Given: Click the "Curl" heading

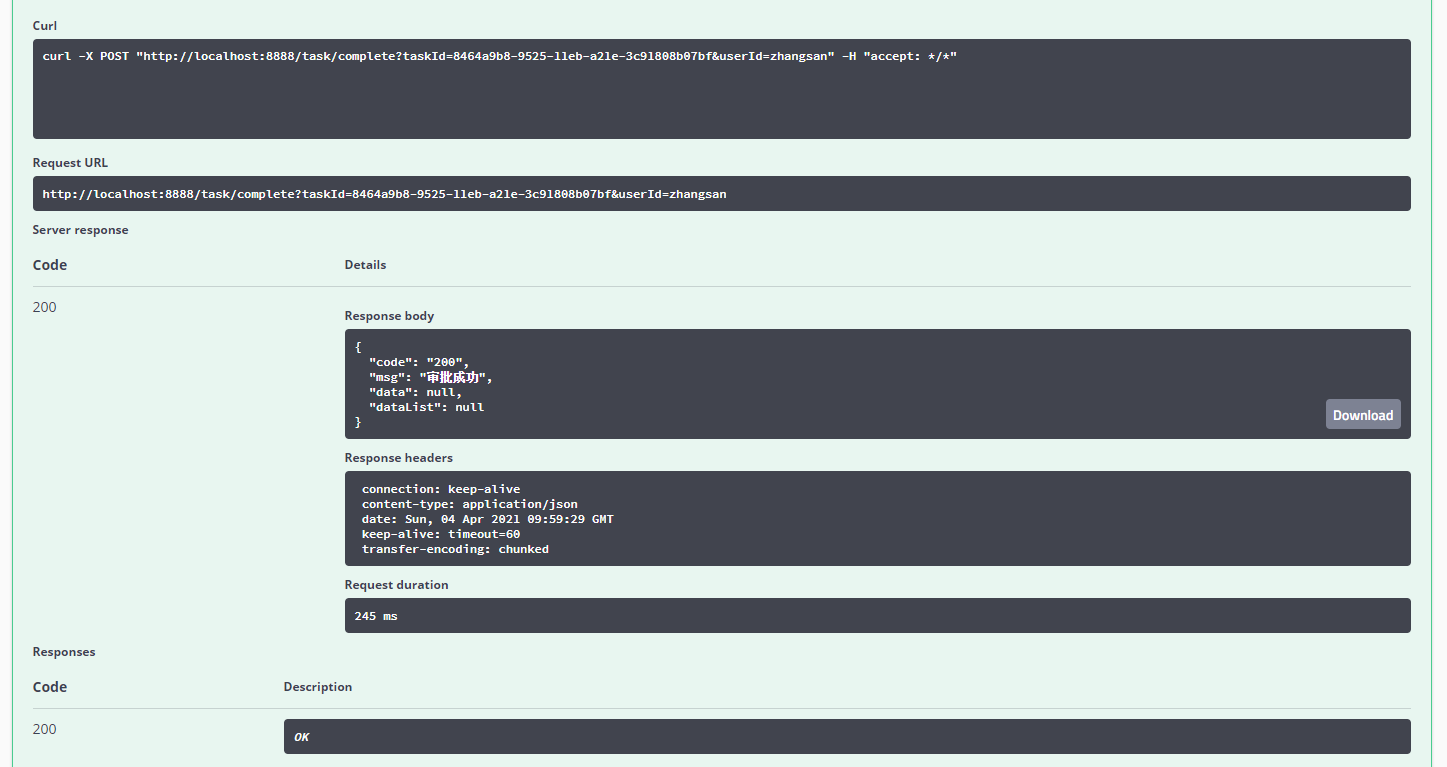Looking at the screenshot, I should tap(45, 25).
